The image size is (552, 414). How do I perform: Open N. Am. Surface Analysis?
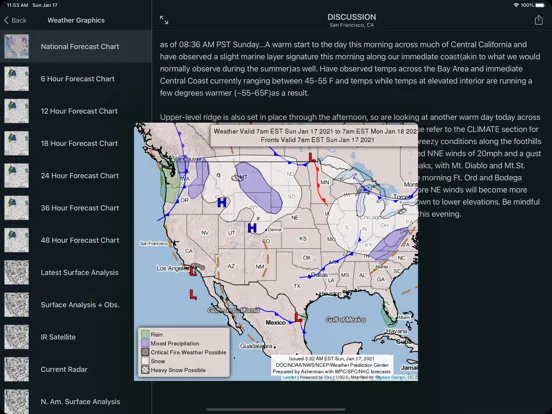pyautogui.click(x=76, y=401)
